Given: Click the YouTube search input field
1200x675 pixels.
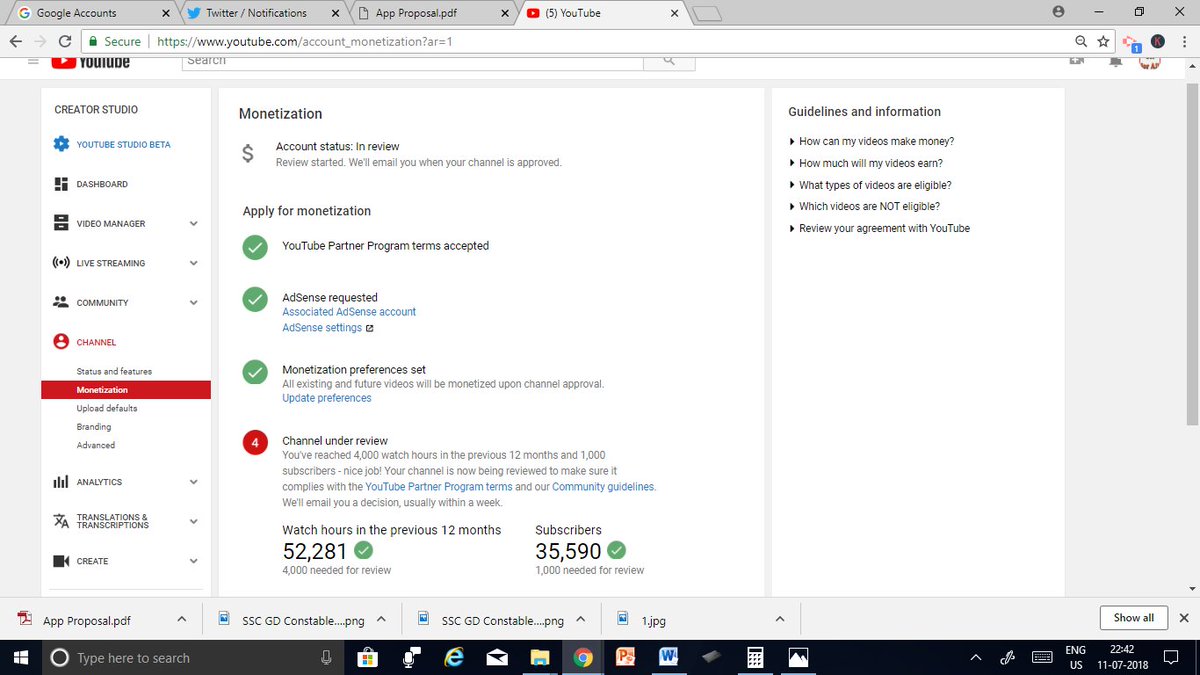Looking at the screenshot, I should pos(413,61).
